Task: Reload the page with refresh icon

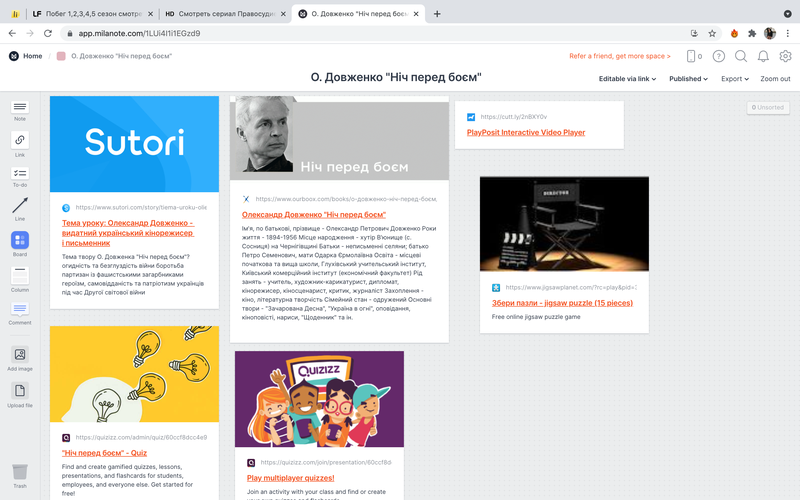Action: [48, 33]
